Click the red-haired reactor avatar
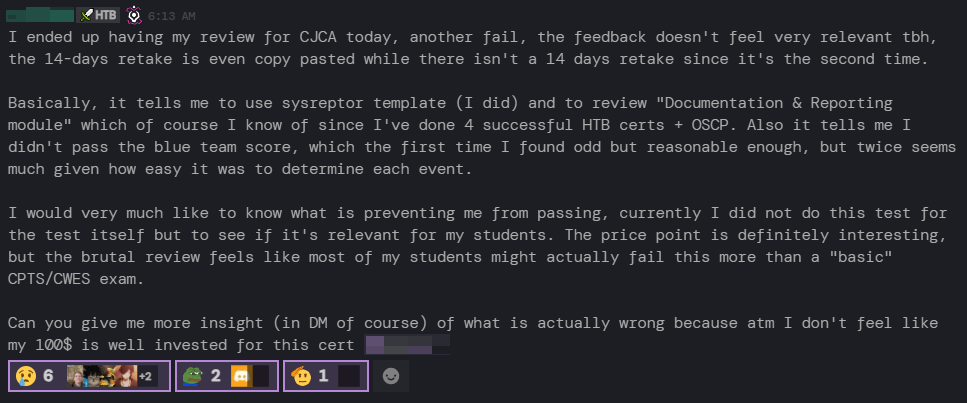Viewport: 967px width, 403px height. click(x=126, y=377)
